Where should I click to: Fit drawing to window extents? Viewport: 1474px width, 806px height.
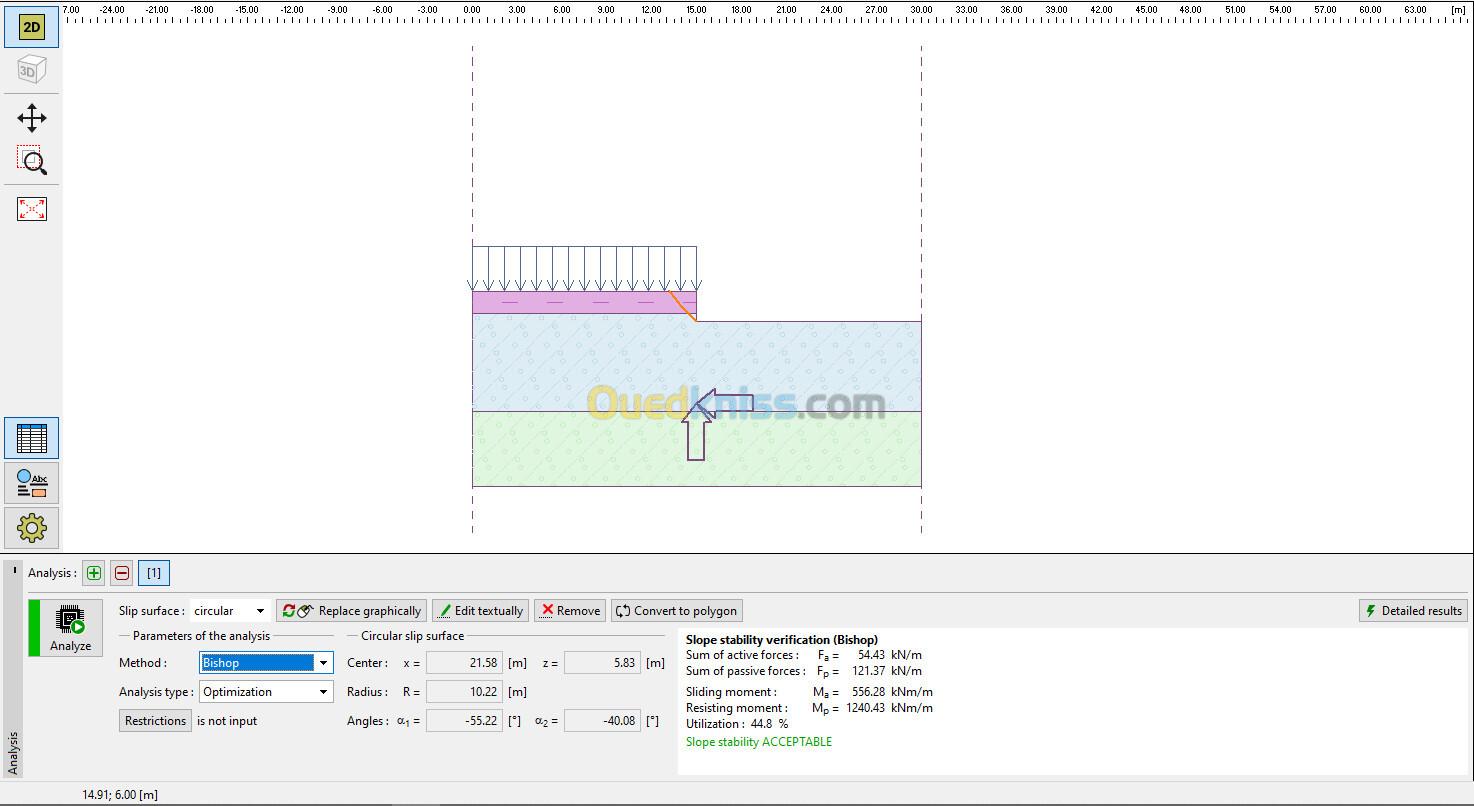click(x=31, y=209)
